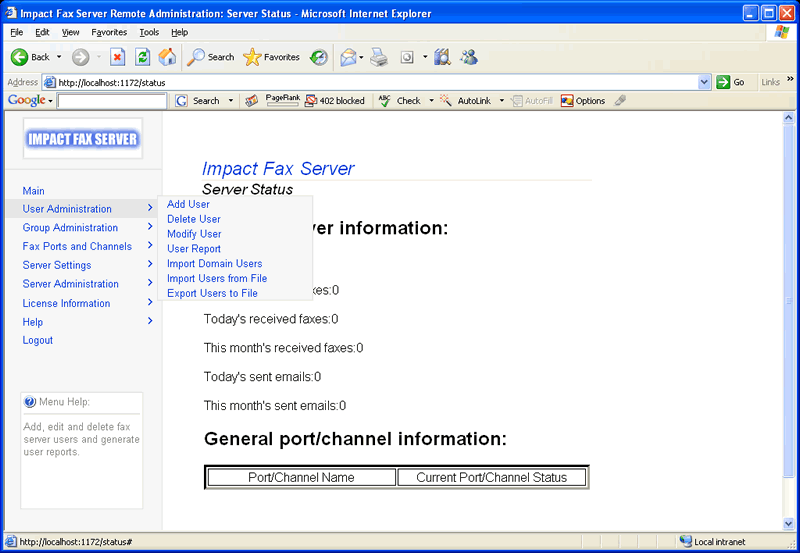Click the Back arrow icon

coord(19,57)
